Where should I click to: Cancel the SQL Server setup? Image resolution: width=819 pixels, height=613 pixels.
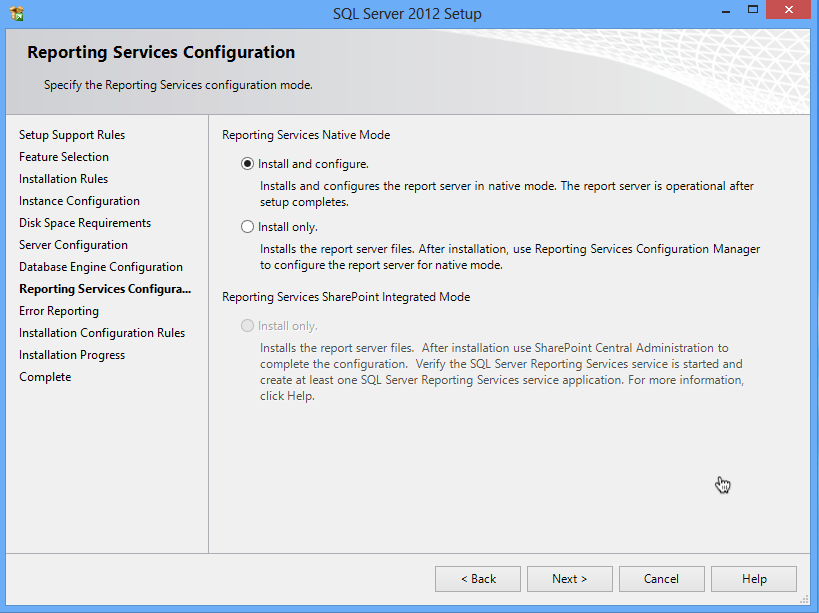pyautogui.click(x=661, y=579)
